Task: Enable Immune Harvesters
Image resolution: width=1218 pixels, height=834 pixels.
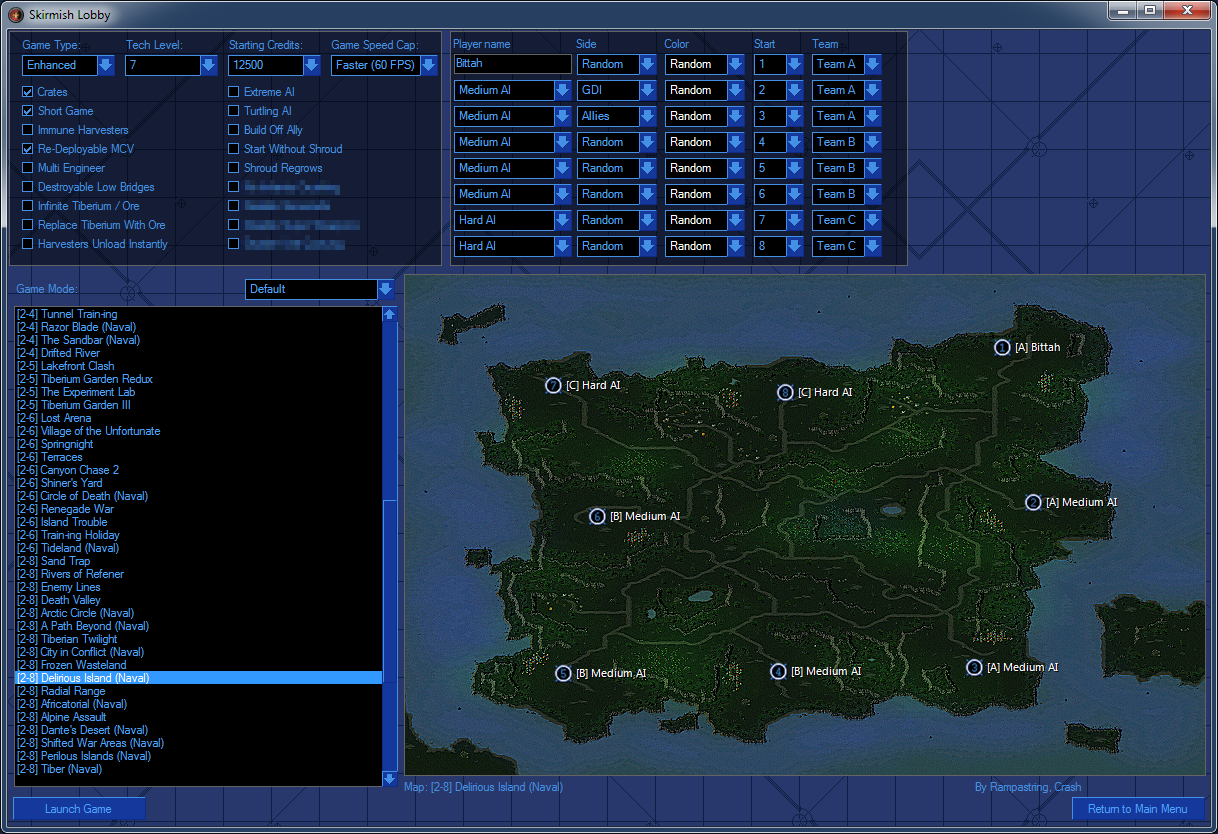Action: [x=28, y=130]
